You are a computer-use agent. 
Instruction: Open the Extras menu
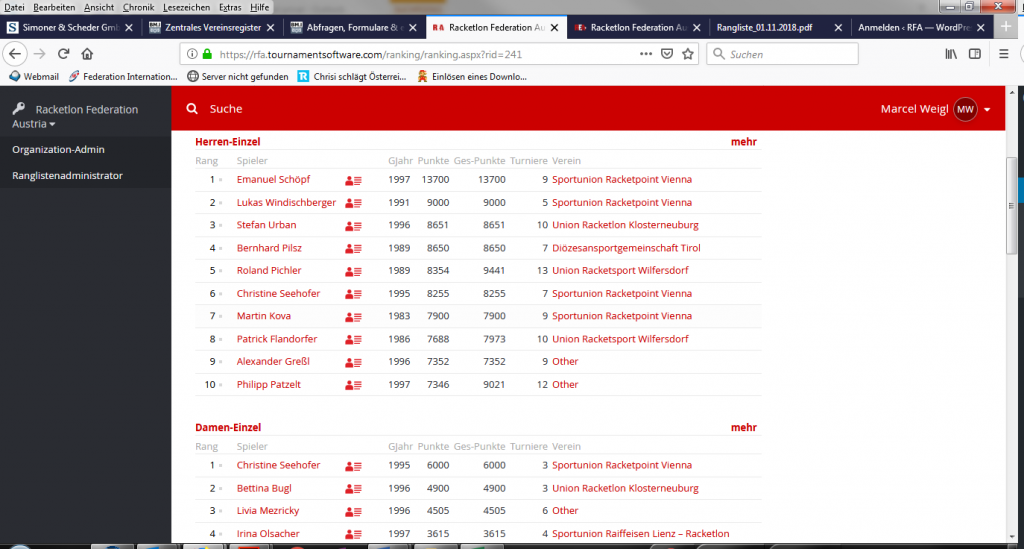230,7
